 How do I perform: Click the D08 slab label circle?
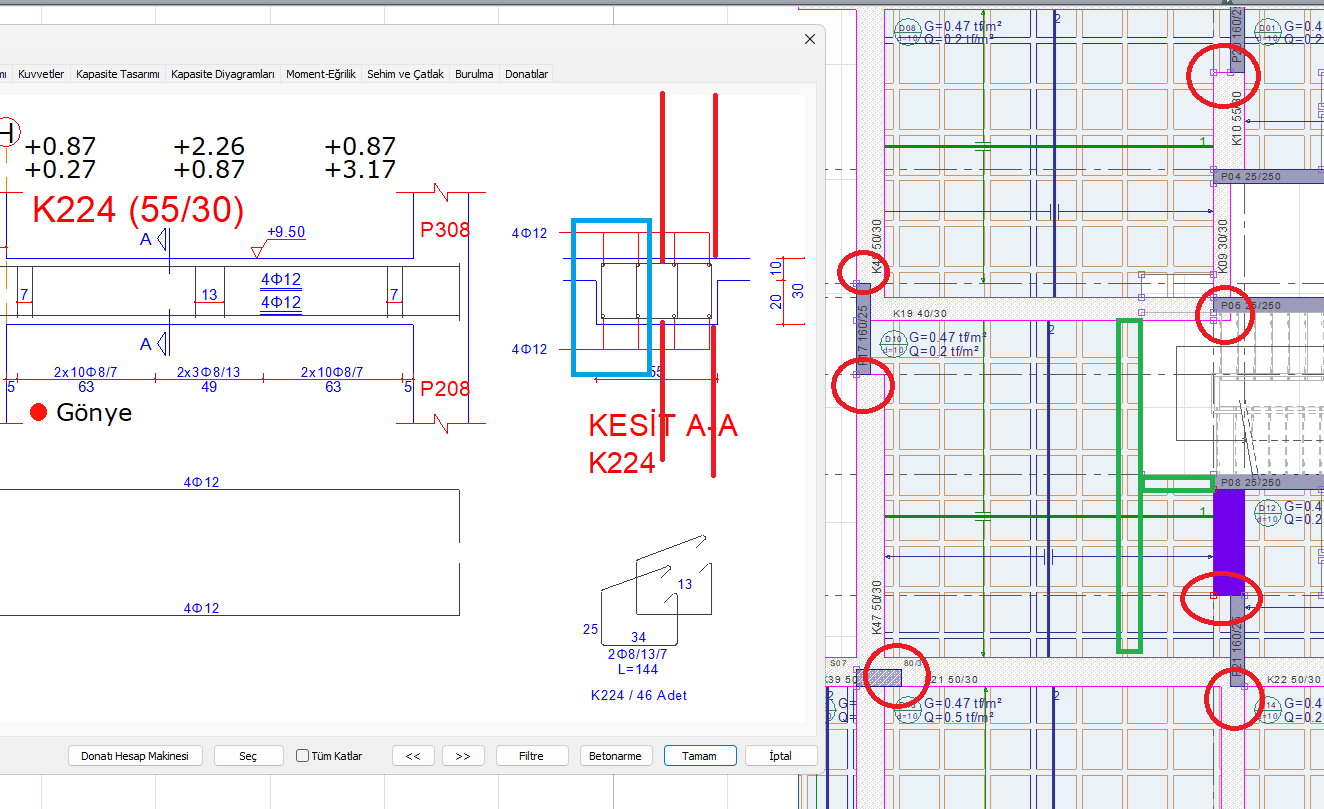pos(907,31)
